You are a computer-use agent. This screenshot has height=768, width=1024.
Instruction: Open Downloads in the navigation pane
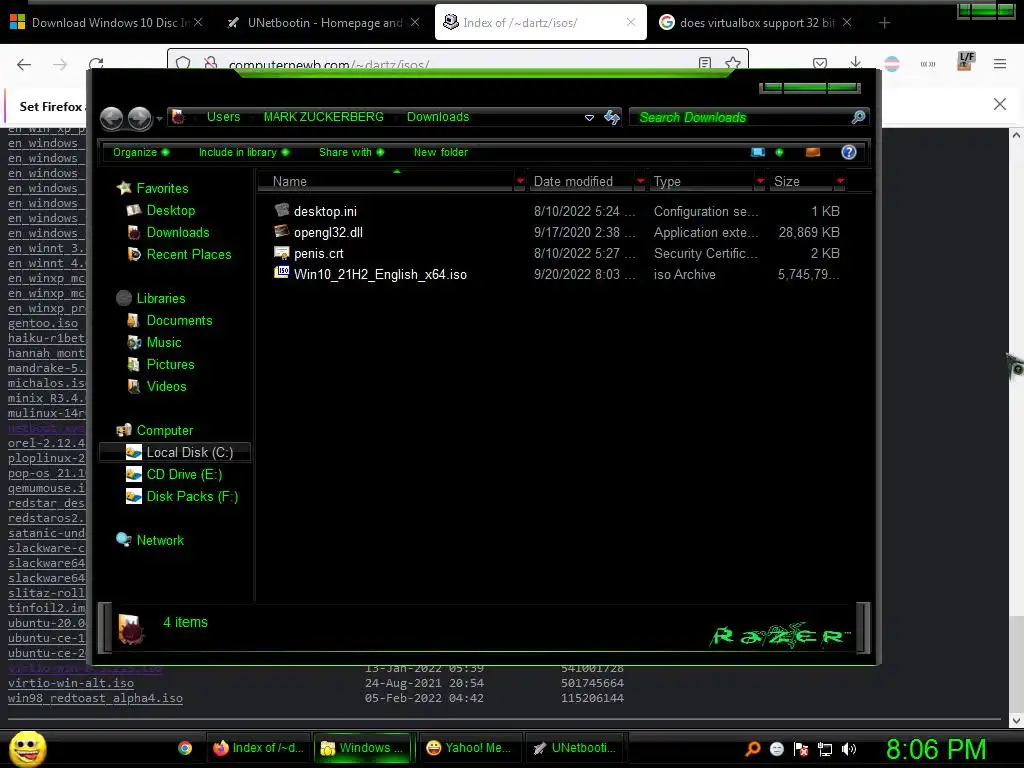click(178, 232)
